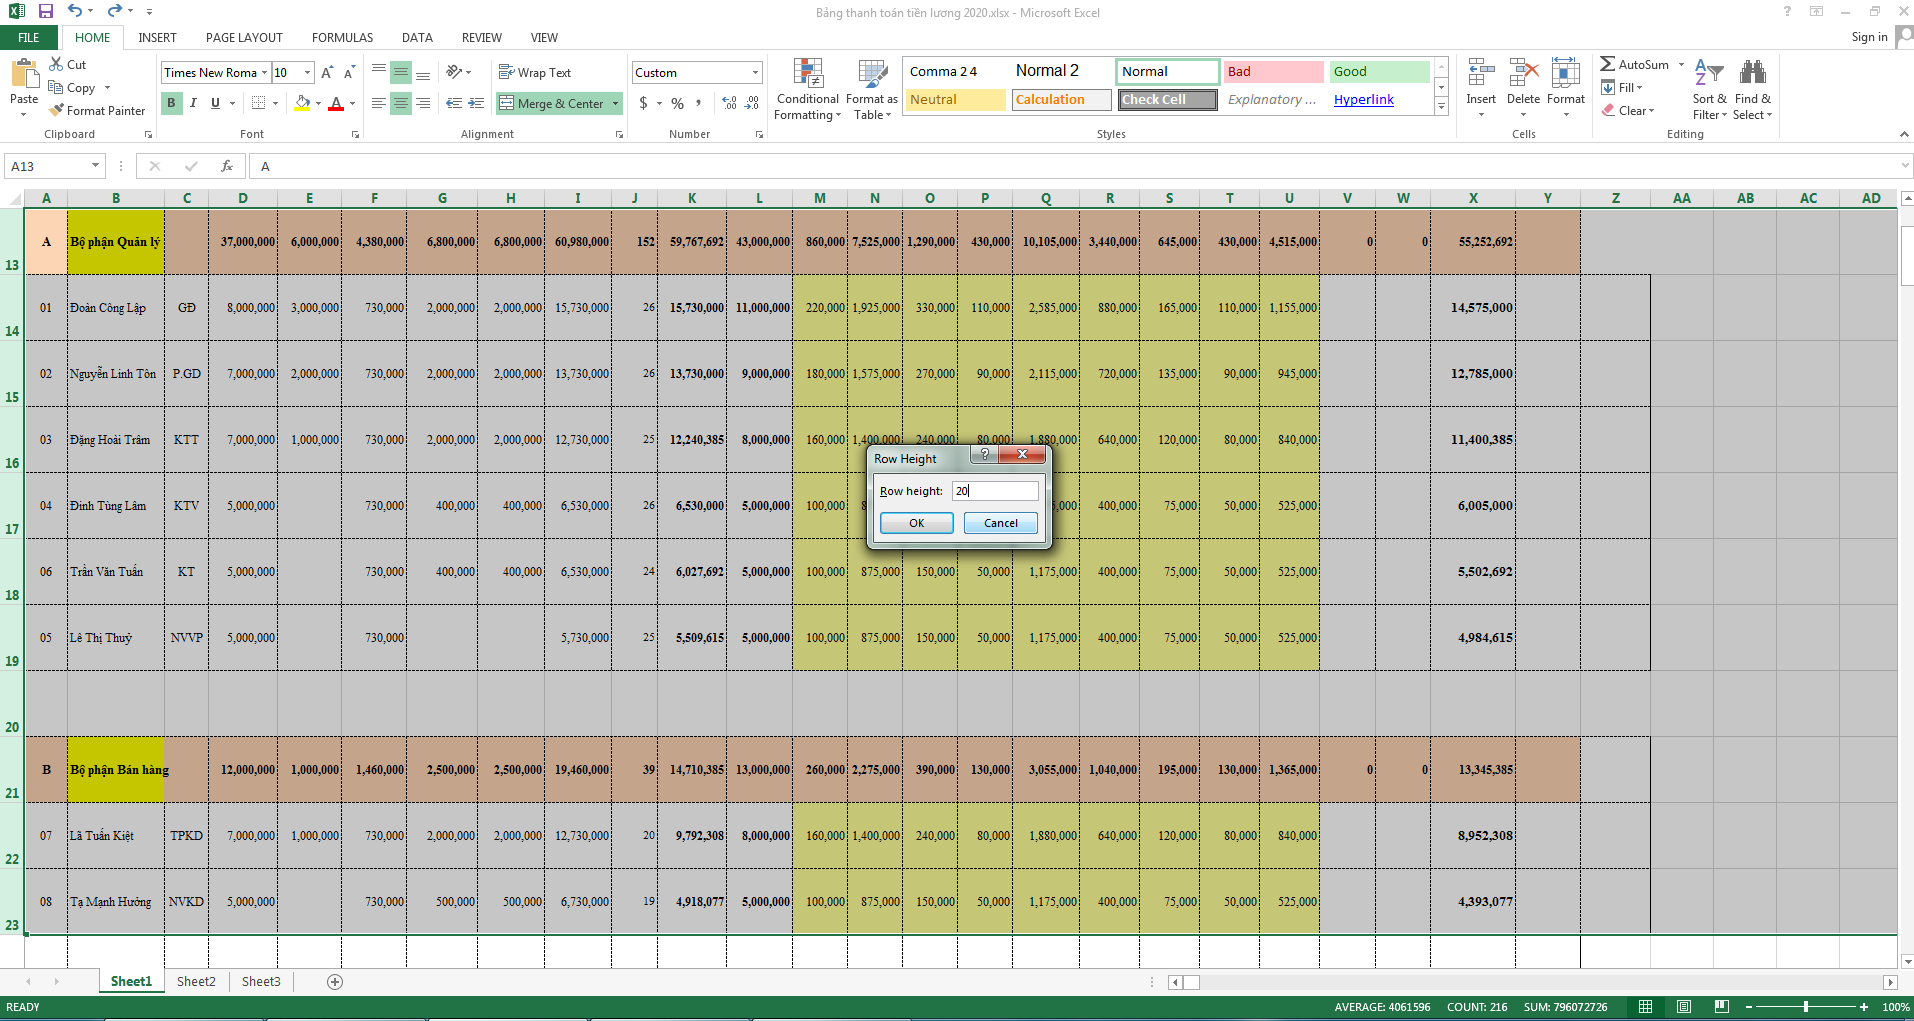The height and width of the screenshot is (1021, 1914).
Task: Expand the Number Format dropdown showing Custom
Action: 753,72
